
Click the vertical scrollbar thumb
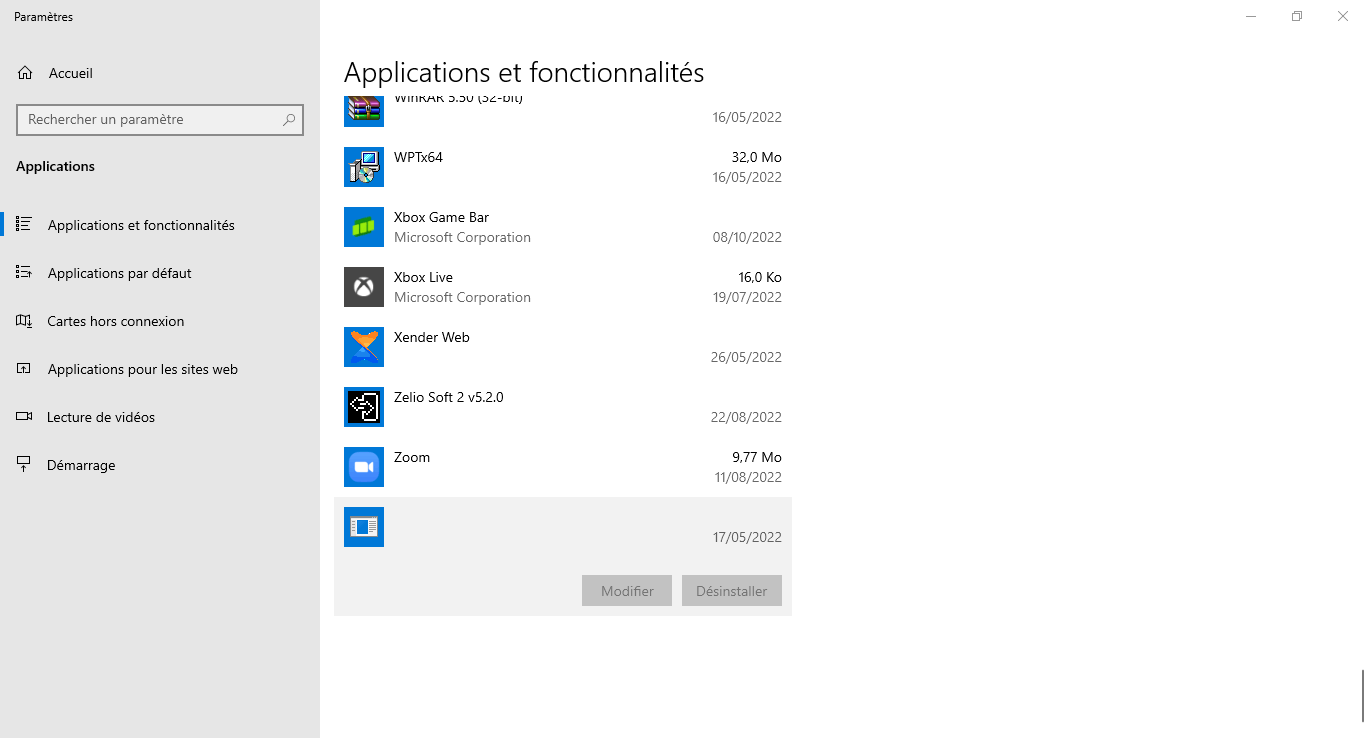pyautogui.click(x=1362, y=695)
